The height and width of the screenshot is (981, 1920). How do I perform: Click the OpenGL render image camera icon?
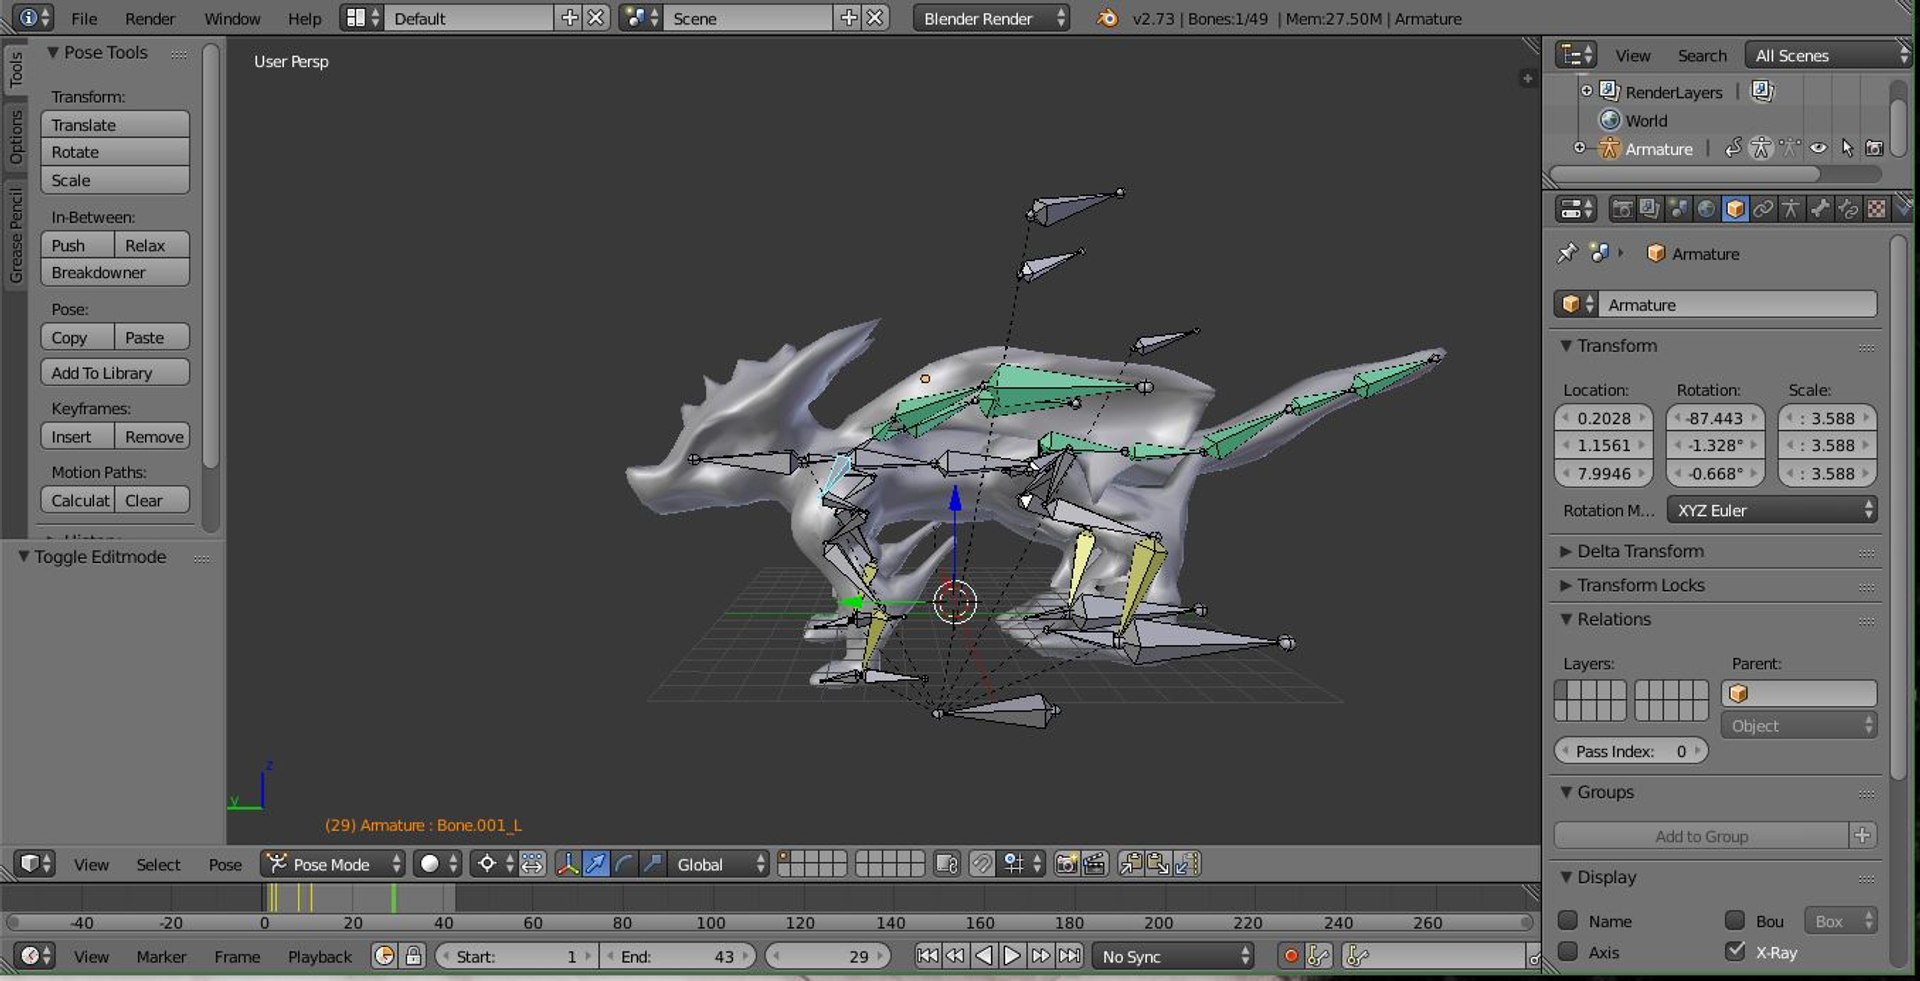click(1066, 864)
